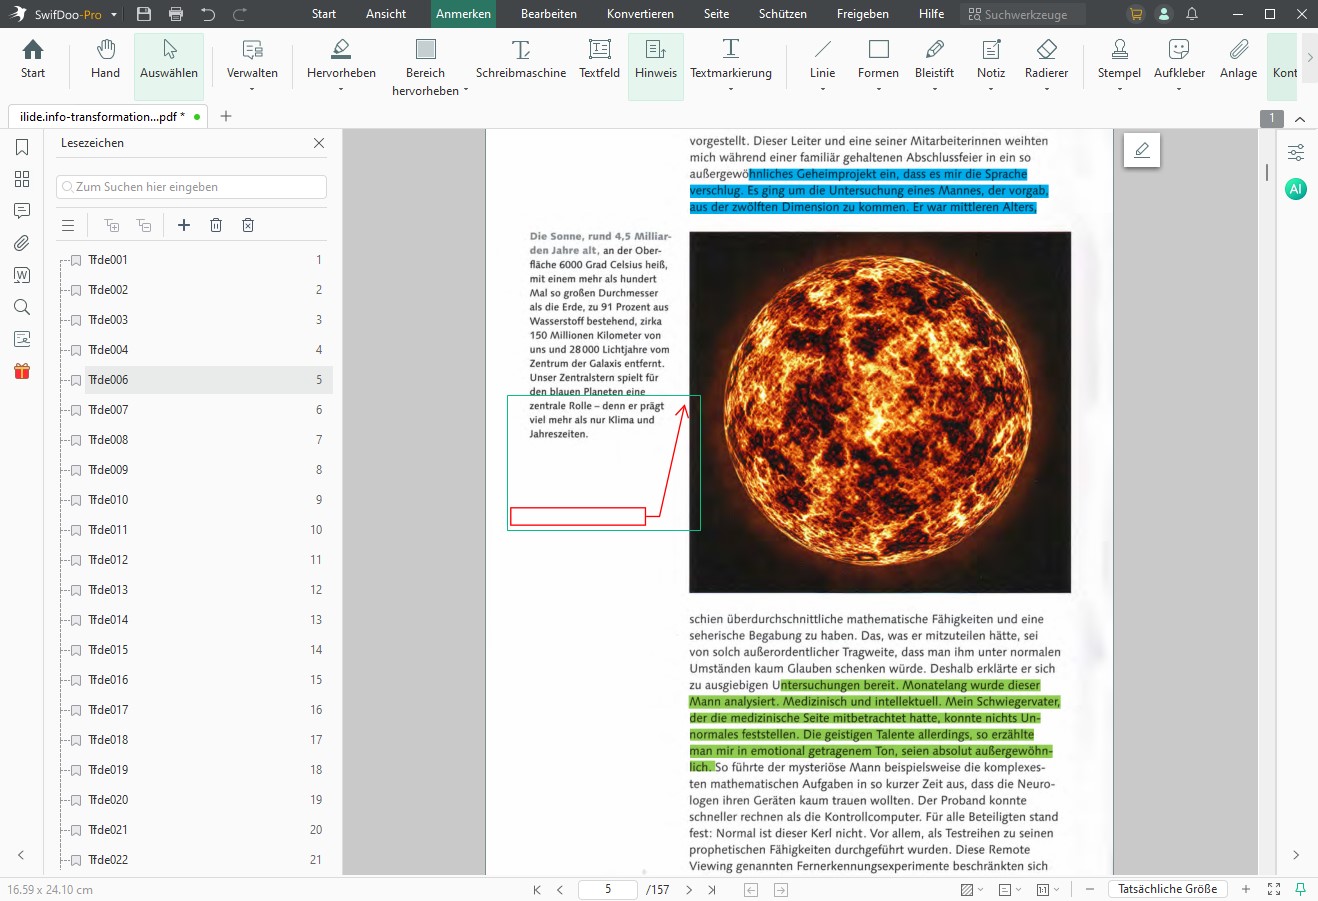Delete selected bookmark using trash icon

(x=215, y=225)
